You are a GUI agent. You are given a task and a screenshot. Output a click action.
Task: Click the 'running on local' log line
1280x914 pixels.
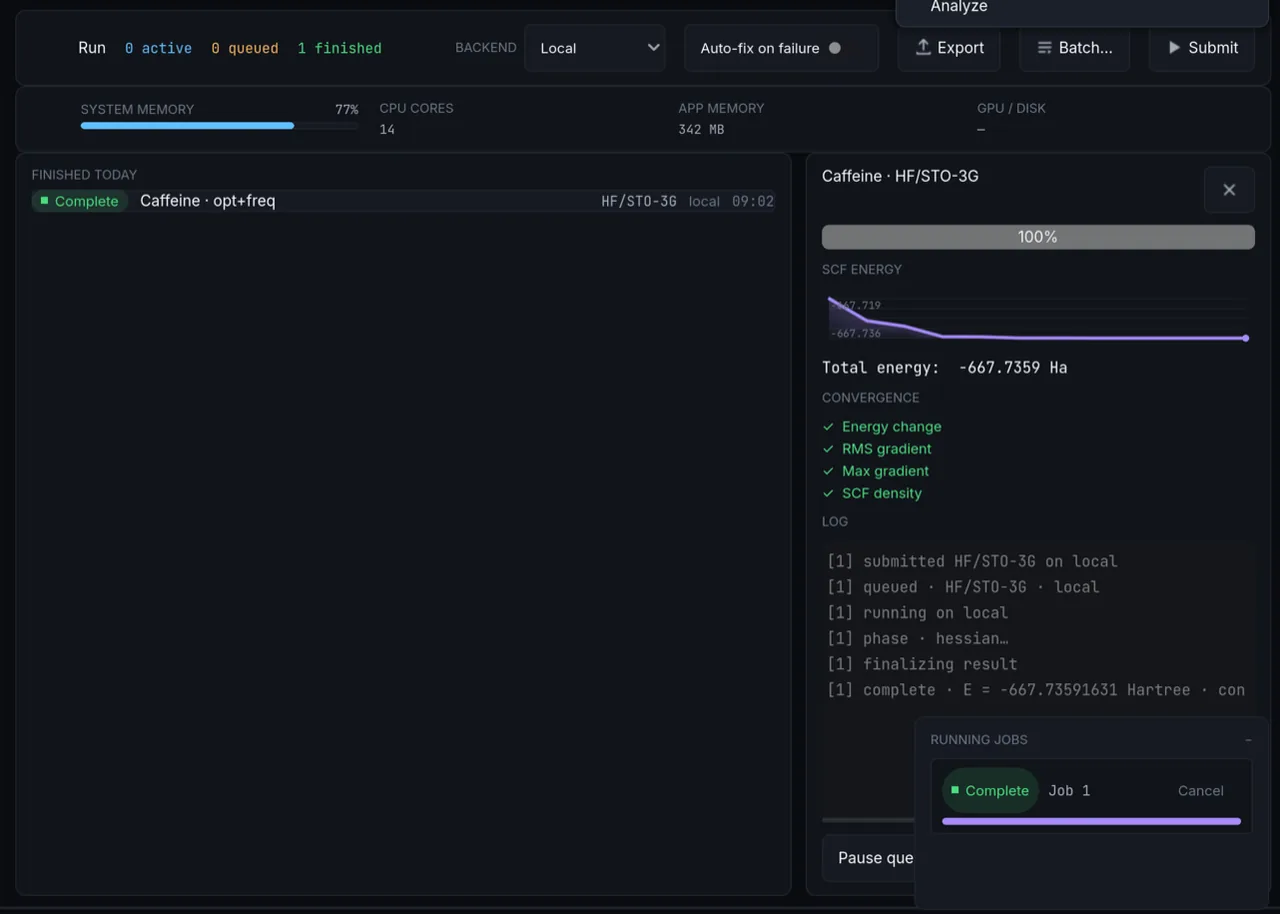point(918,613)
